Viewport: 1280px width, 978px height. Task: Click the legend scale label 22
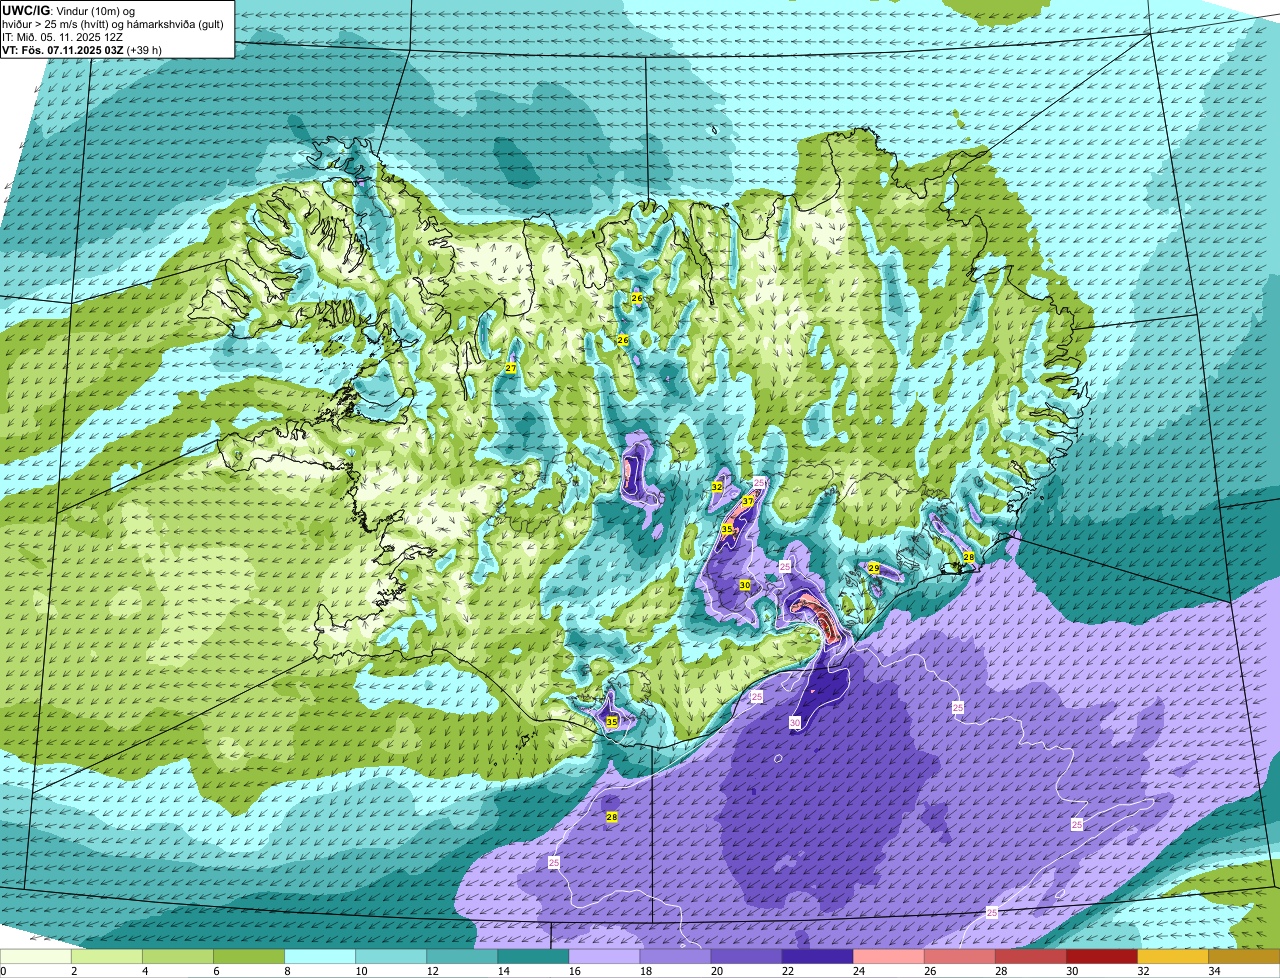pyautogui.click(x=786, y=971)
